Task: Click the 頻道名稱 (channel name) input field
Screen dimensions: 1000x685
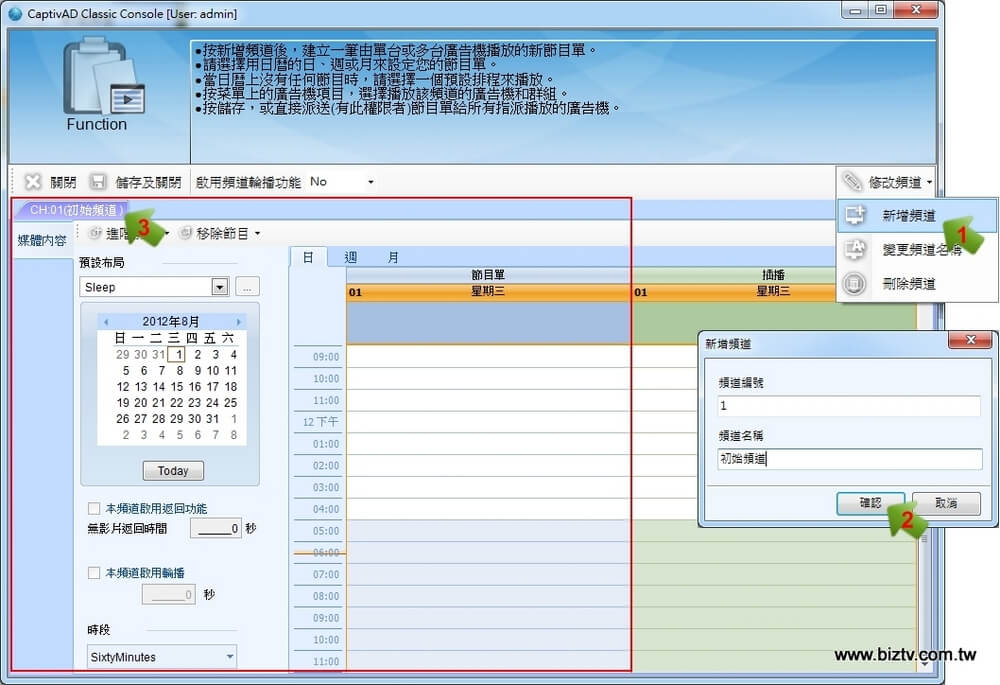Action: pos(849,459)
